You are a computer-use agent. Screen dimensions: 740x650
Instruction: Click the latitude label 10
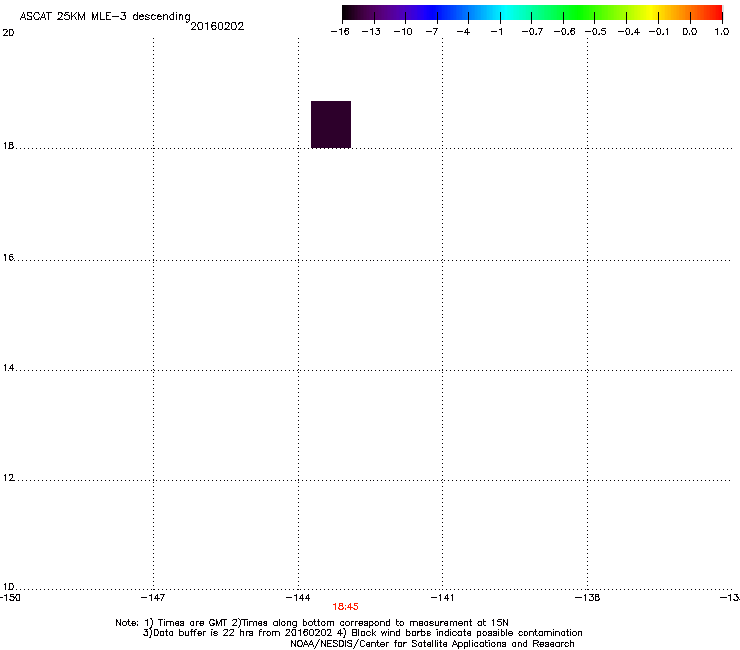coord(8,586)
